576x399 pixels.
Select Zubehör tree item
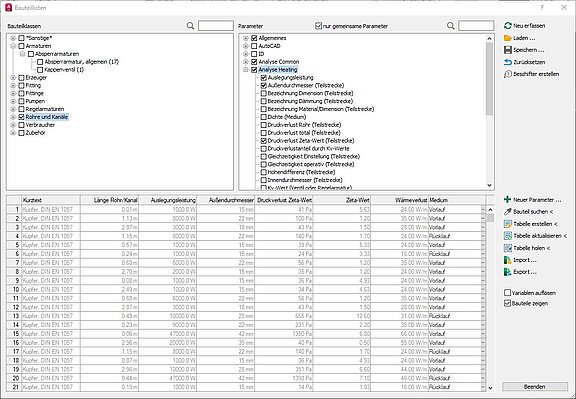coord(35,133)
